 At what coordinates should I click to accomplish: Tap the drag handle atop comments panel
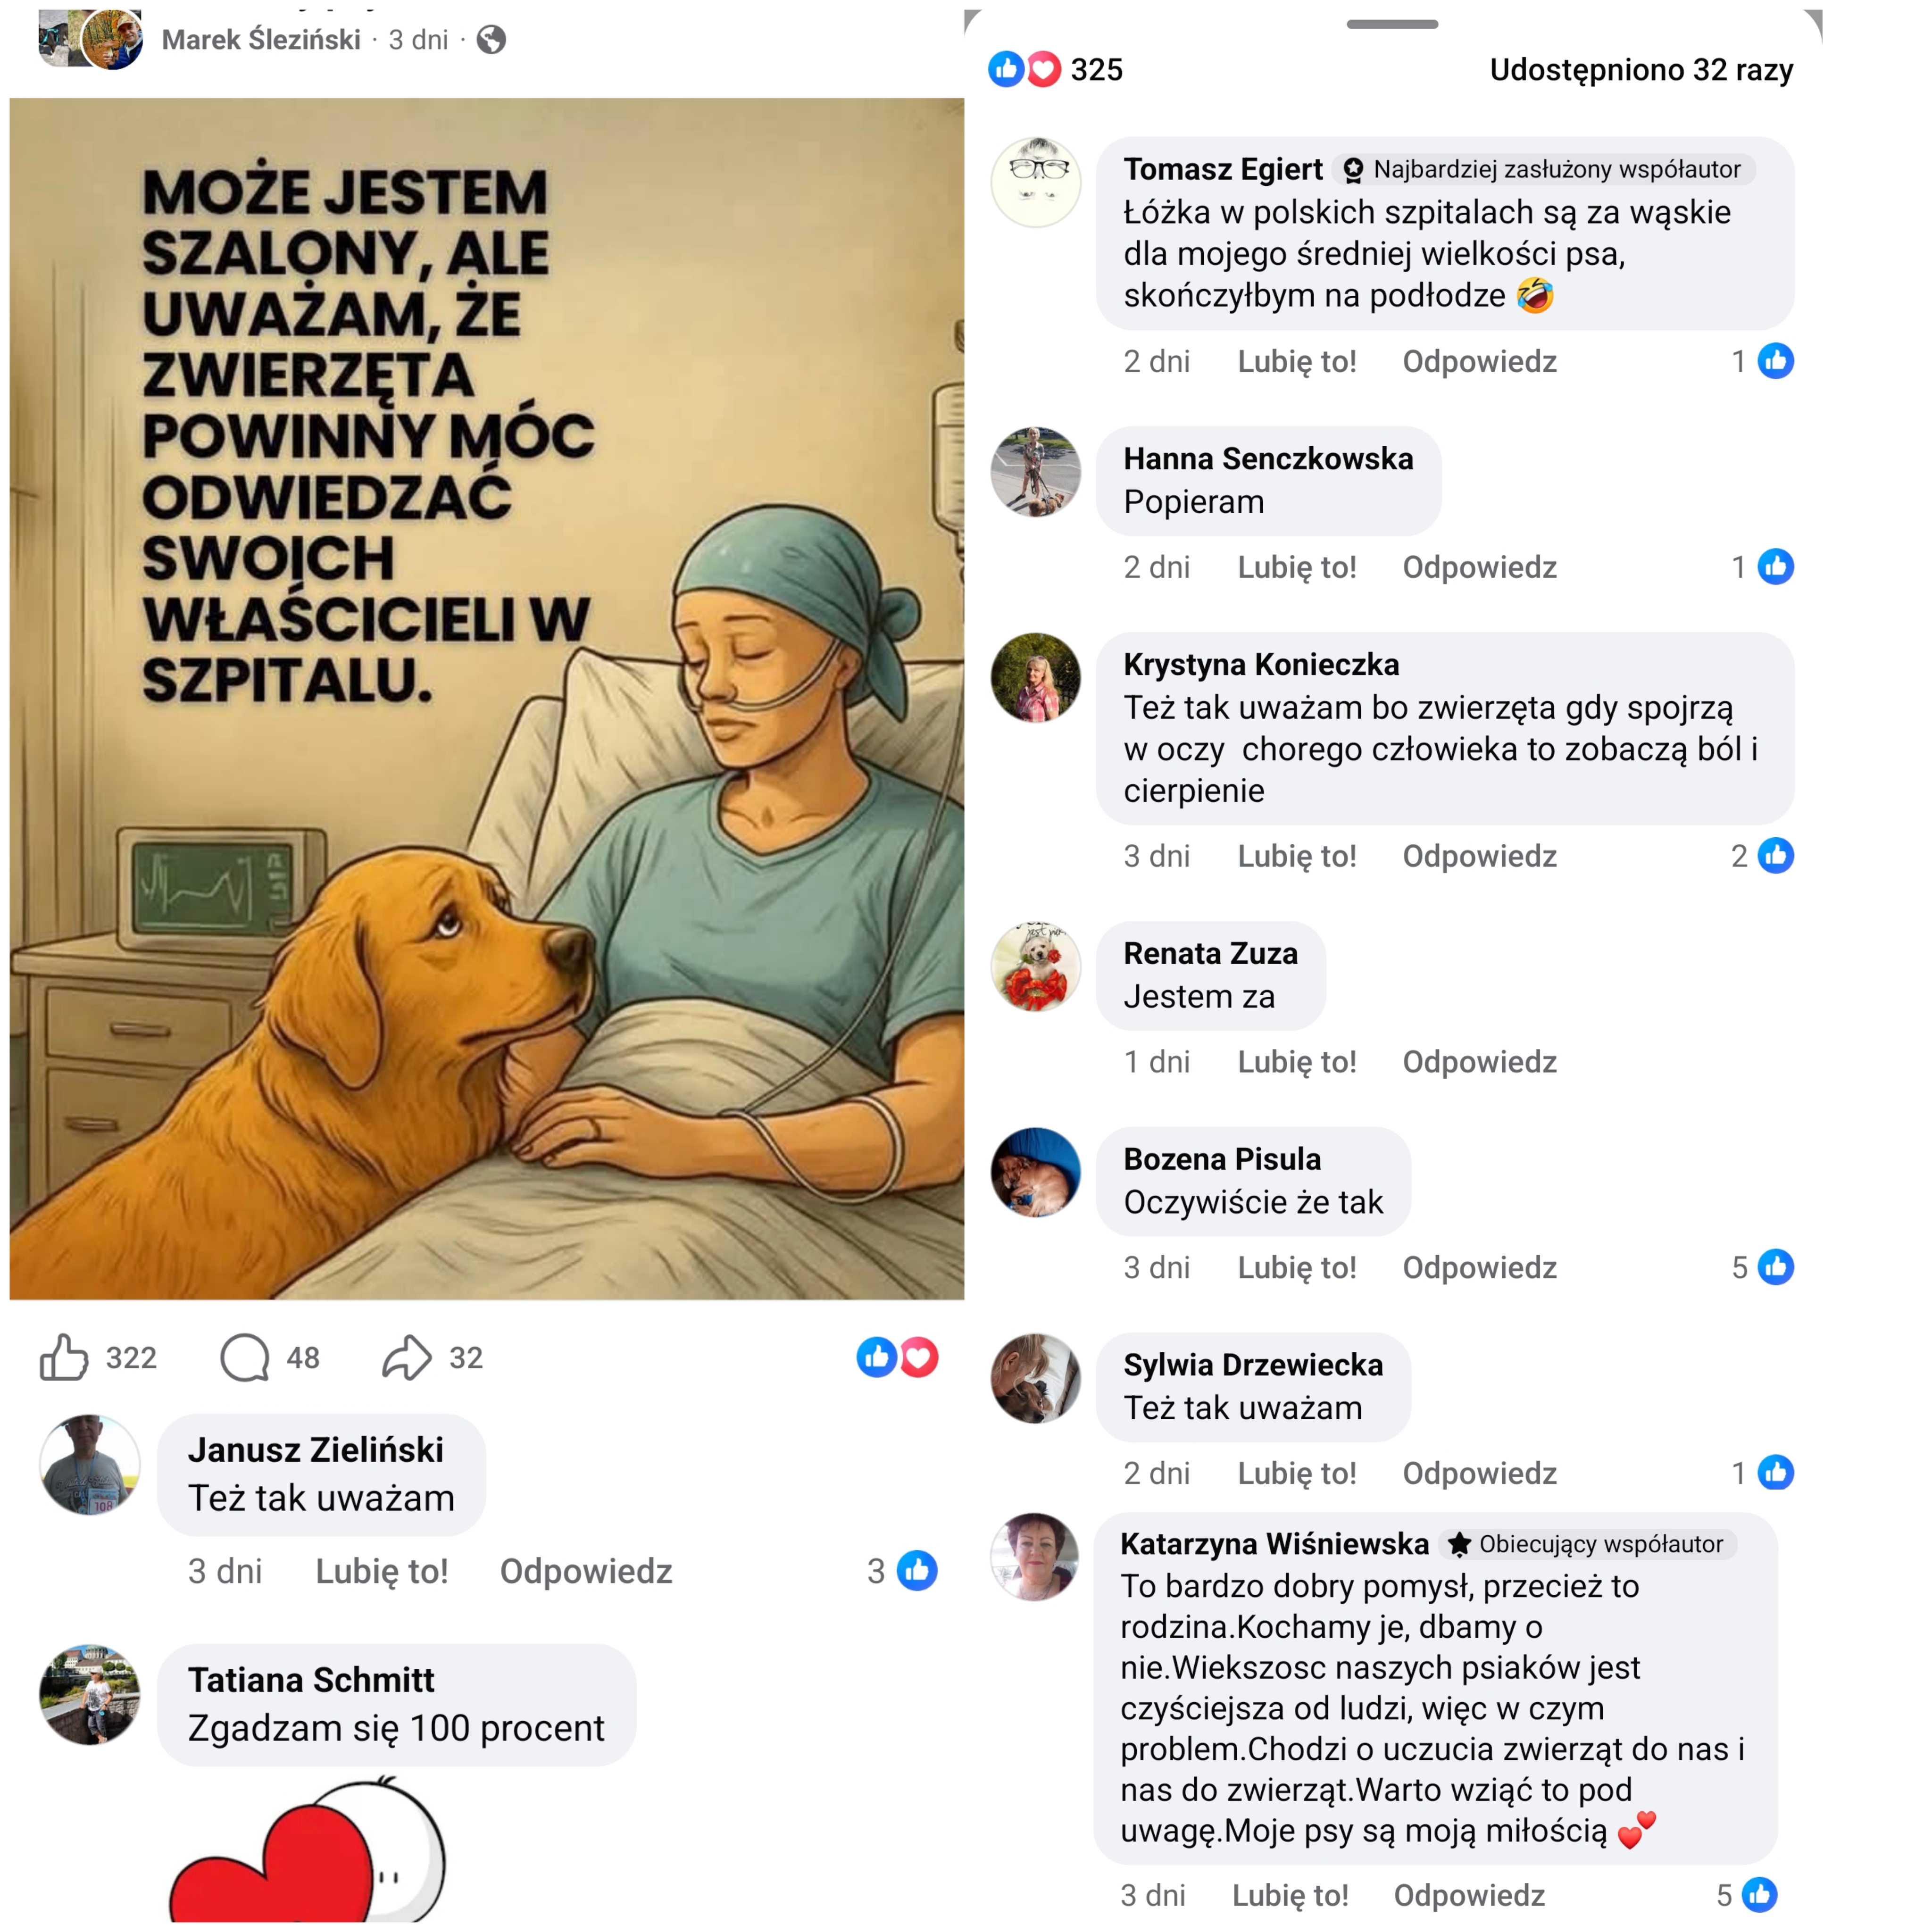click(1392, 24)
